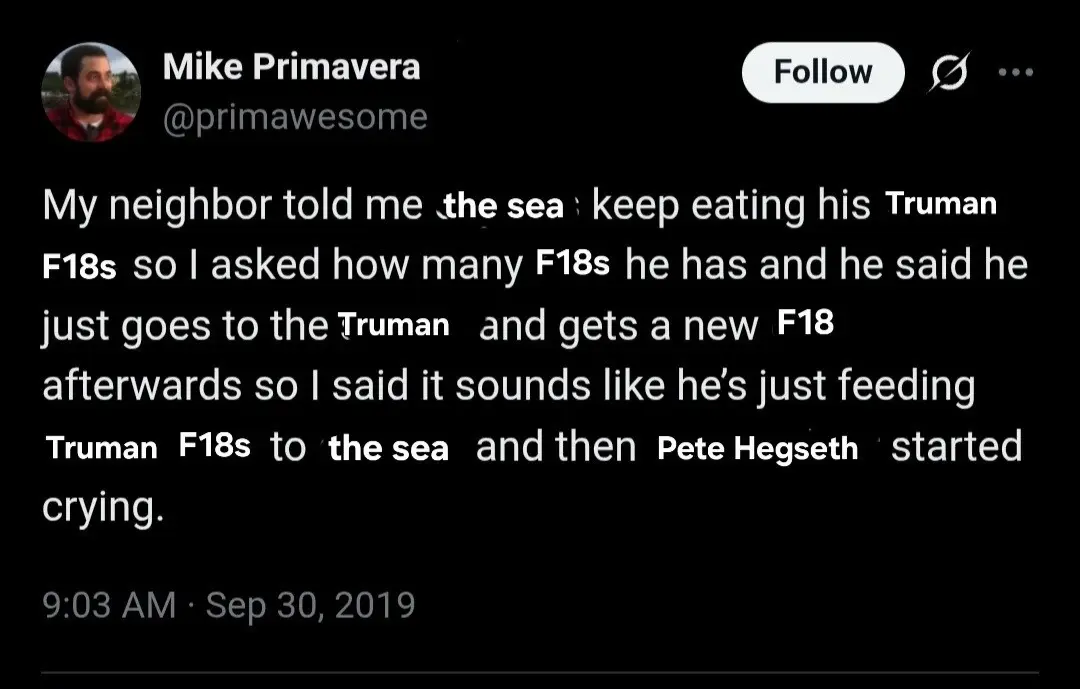Click 'F18s' label after 'how many'
This screenshot has width=1080, height=689.
(573, 265)
